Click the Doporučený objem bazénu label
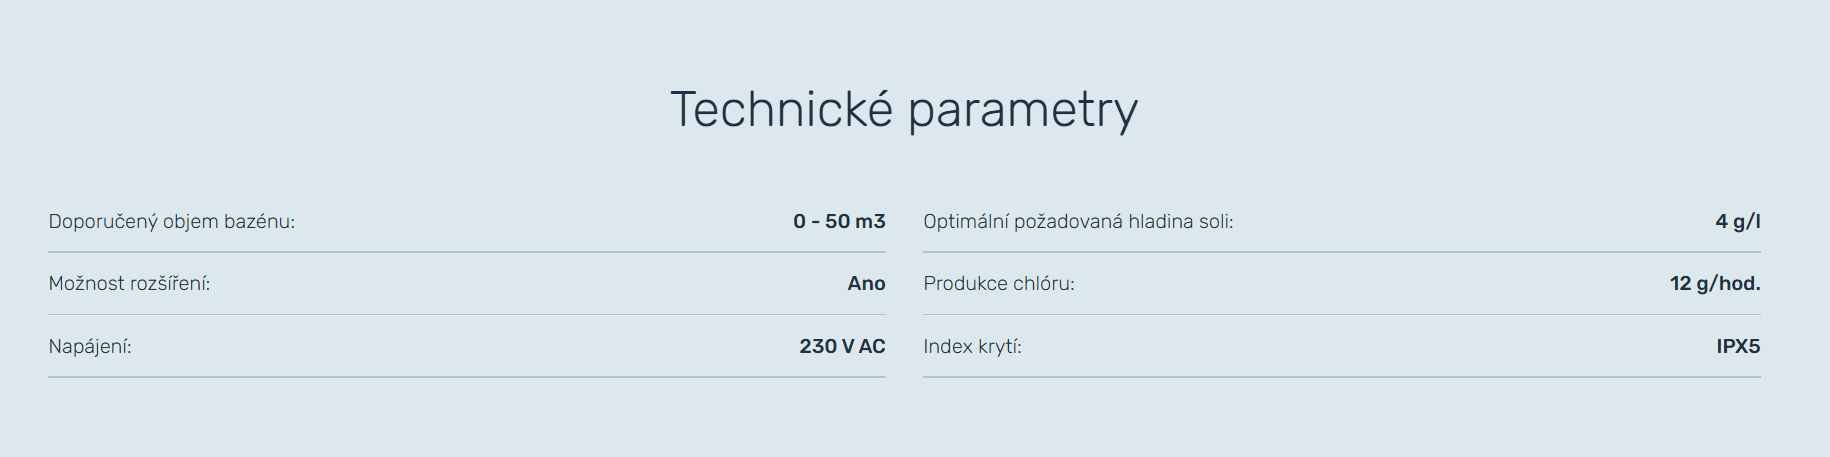Viewport: 1830px width, 457px height. tap(172, 222)
